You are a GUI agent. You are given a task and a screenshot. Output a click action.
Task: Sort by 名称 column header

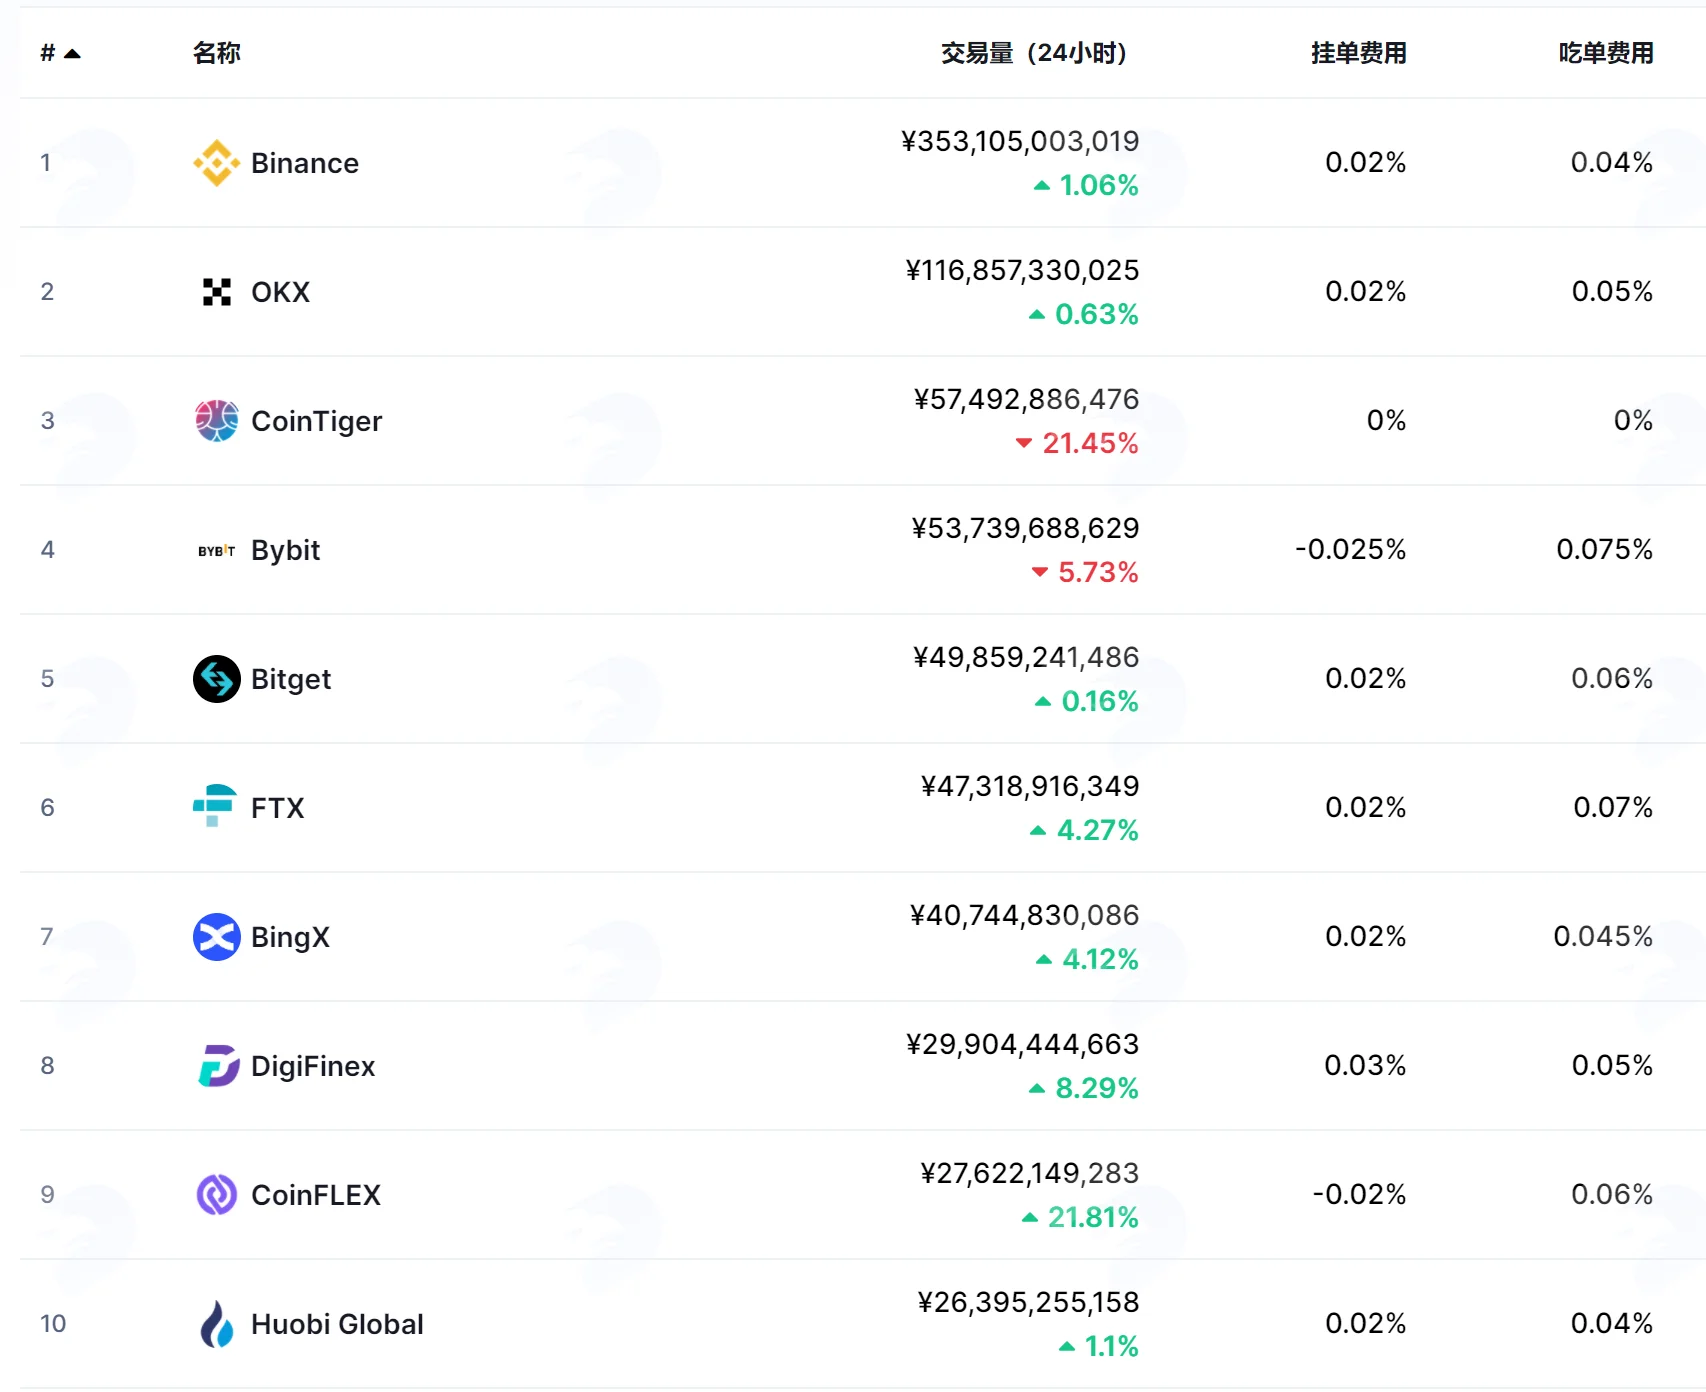[217, 53]
